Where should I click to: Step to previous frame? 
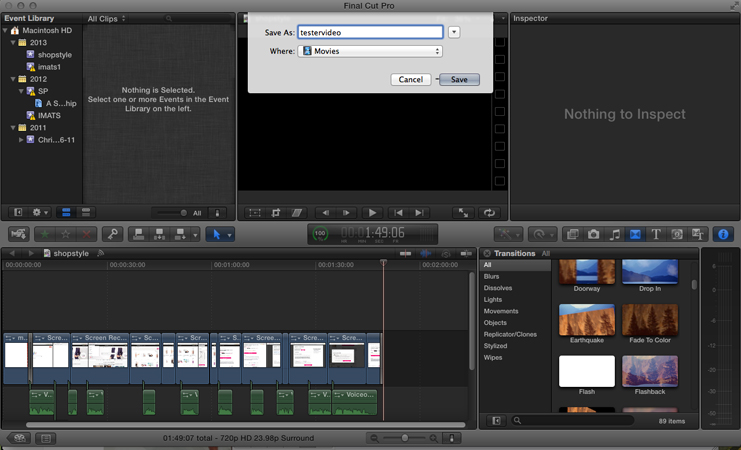[325, 213]
